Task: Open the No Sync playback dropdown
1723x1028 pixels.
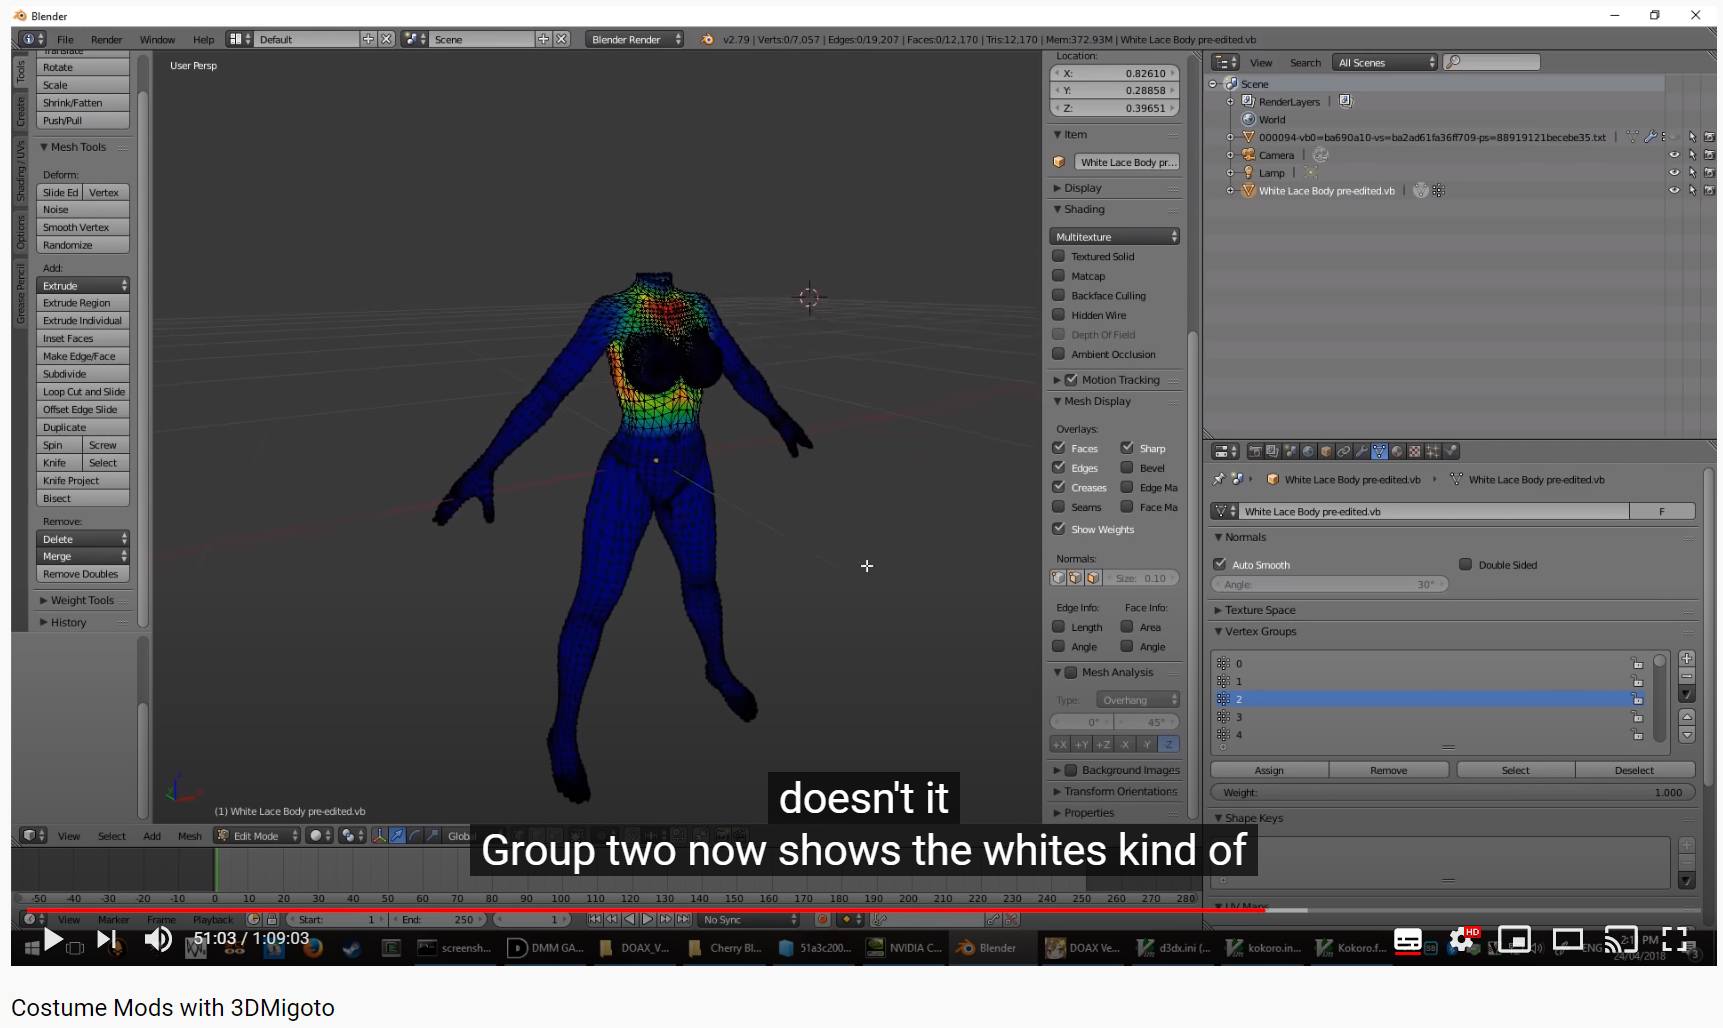Action: click(x=749, y=919)
